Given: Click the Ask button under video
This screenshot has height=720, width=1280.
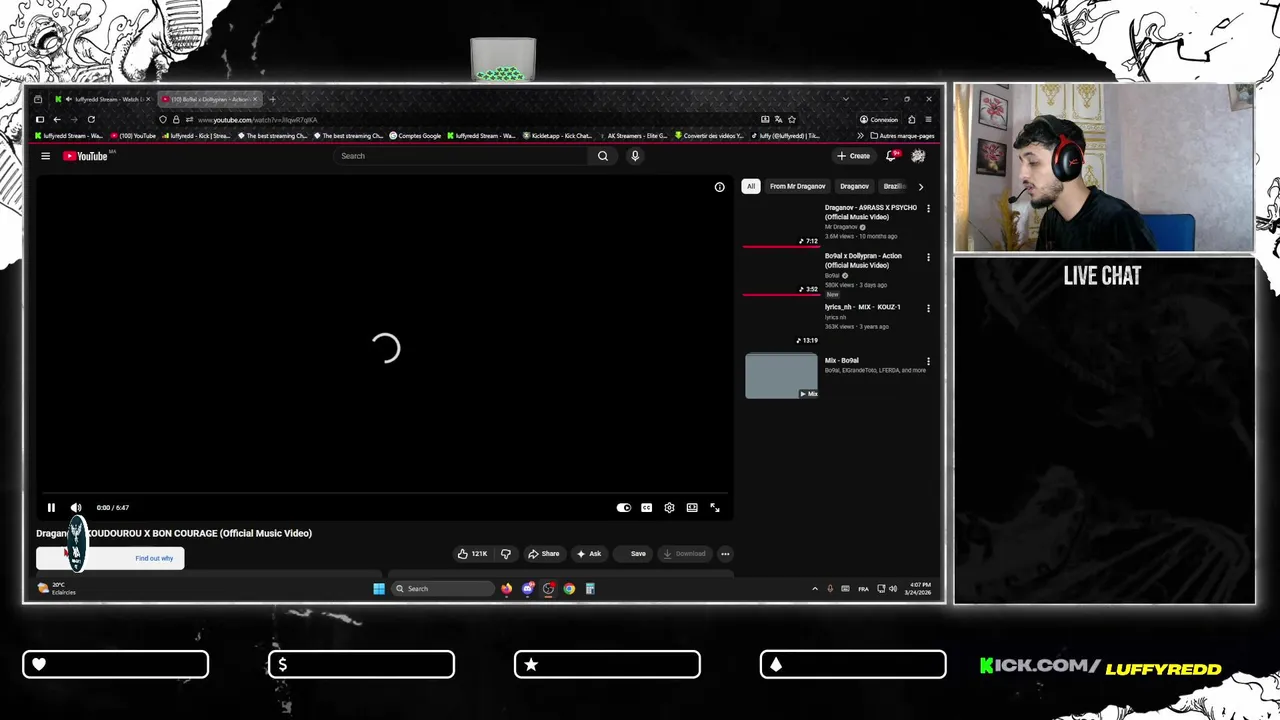Looking at the screenshot, I should click(589, 554).
